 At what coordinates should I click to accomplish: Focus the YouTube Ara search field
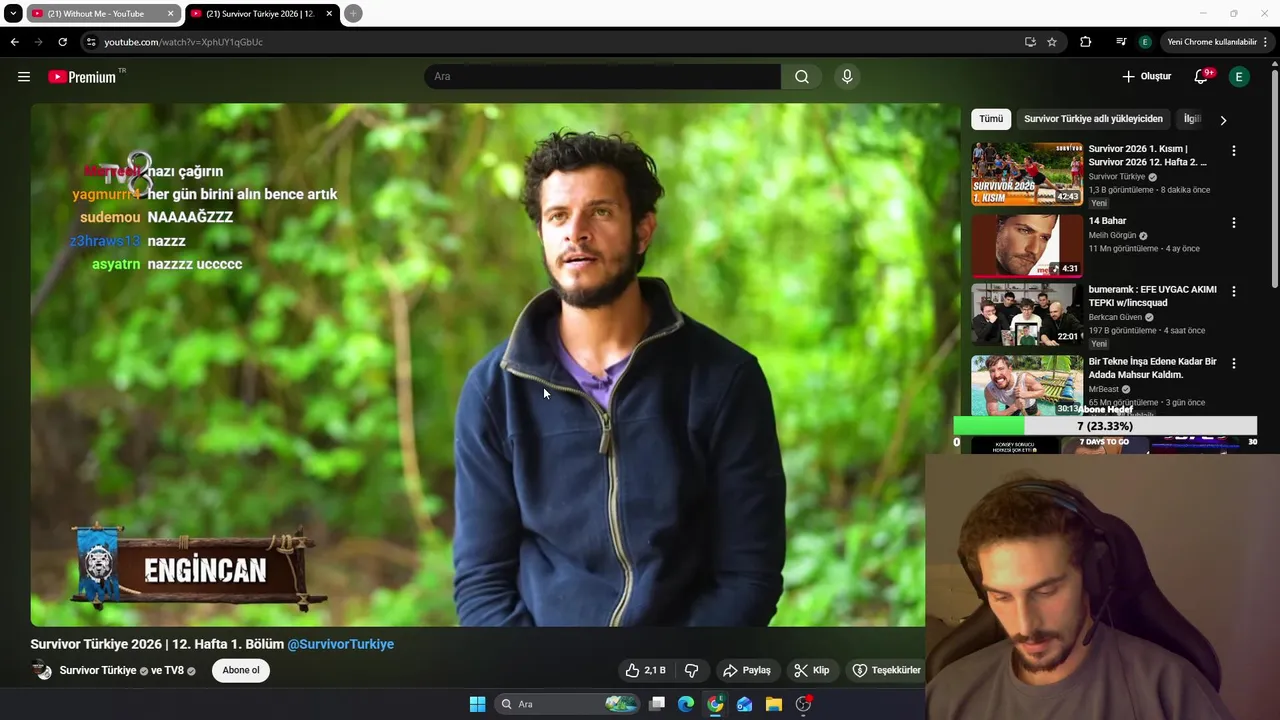(602, 77)
